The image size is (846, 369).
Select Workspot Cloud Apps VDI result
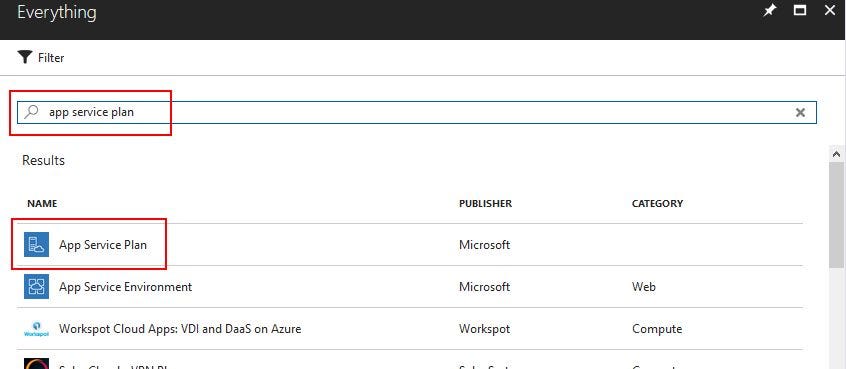coord(410,329)
